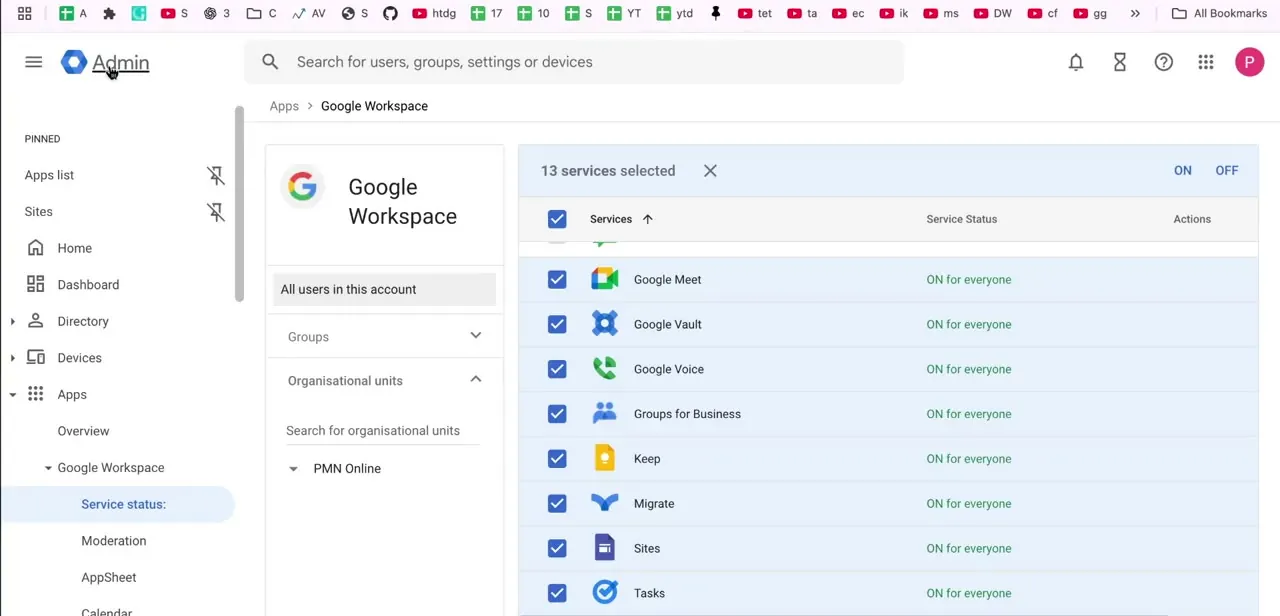The width and height of the screenshot is (1280, 616).
Task: Click the Groups for Business icon
Action: coord(605,413)
